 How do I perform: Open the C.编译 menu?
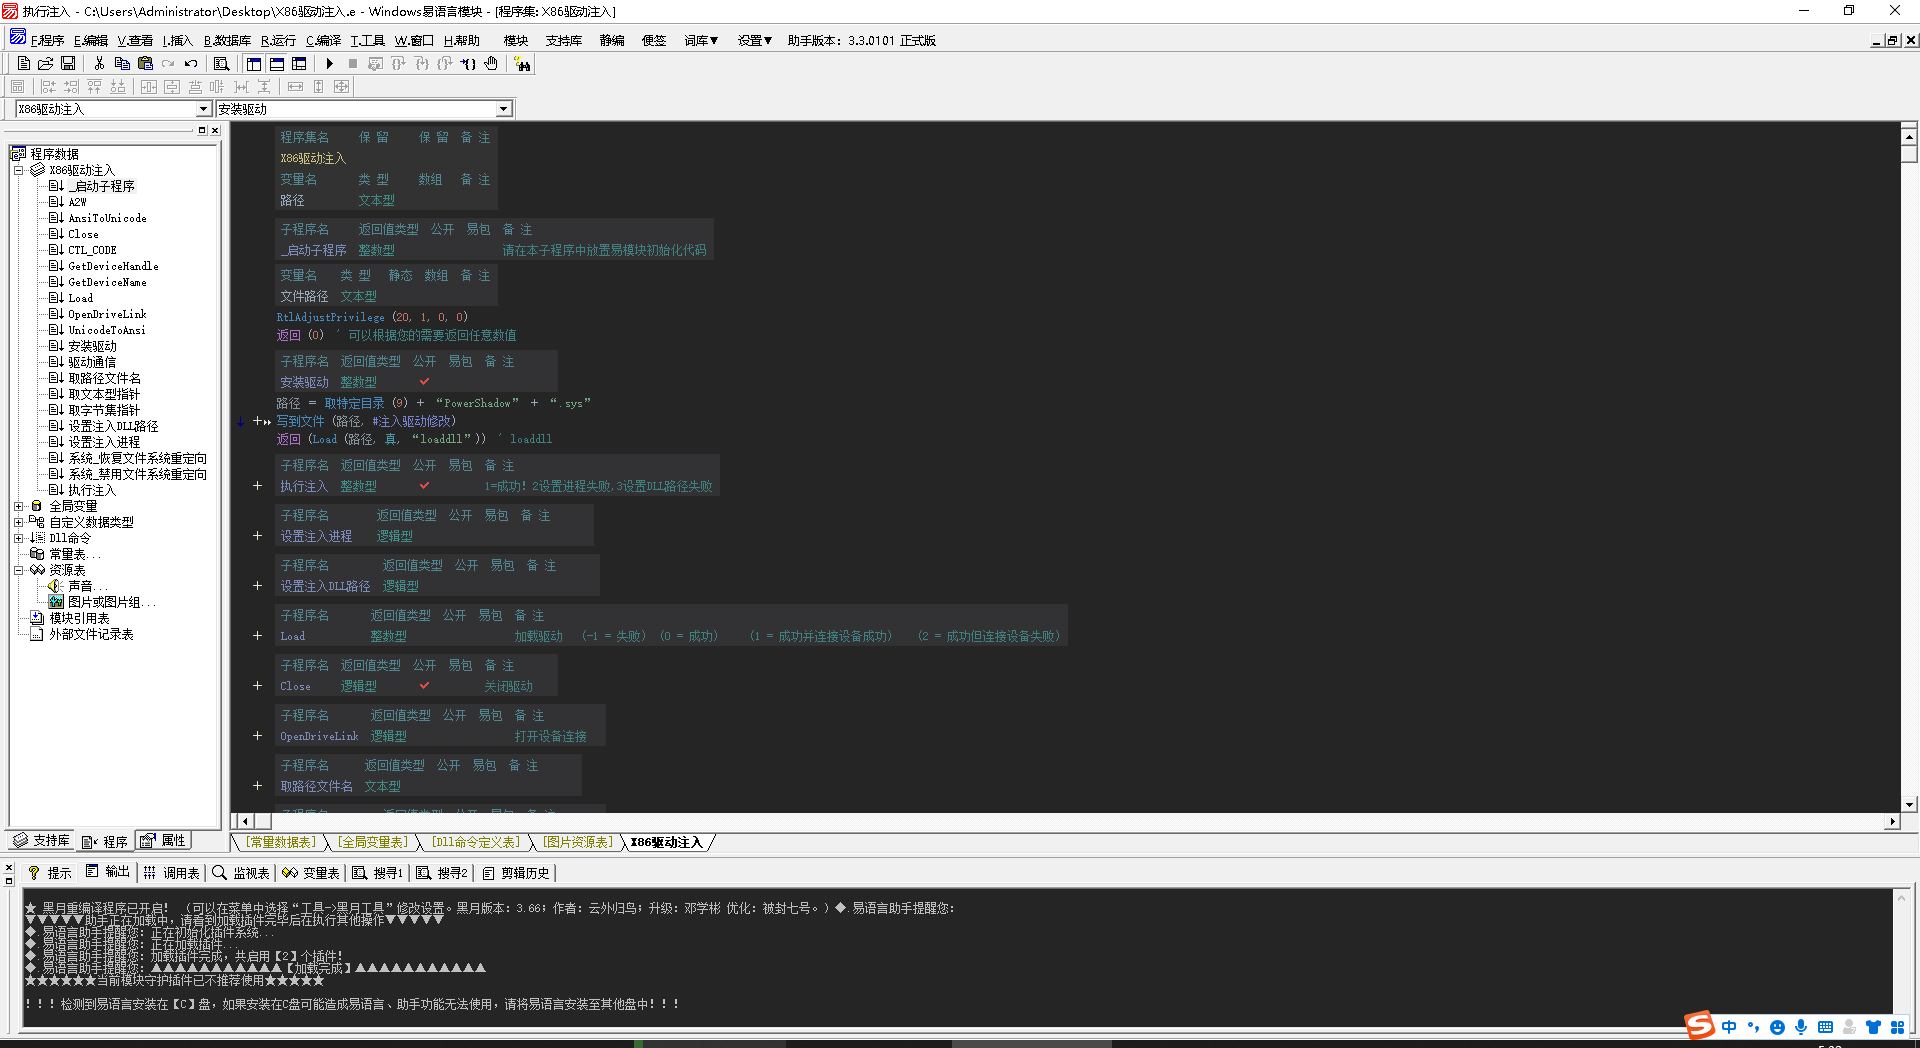(323, 41)
